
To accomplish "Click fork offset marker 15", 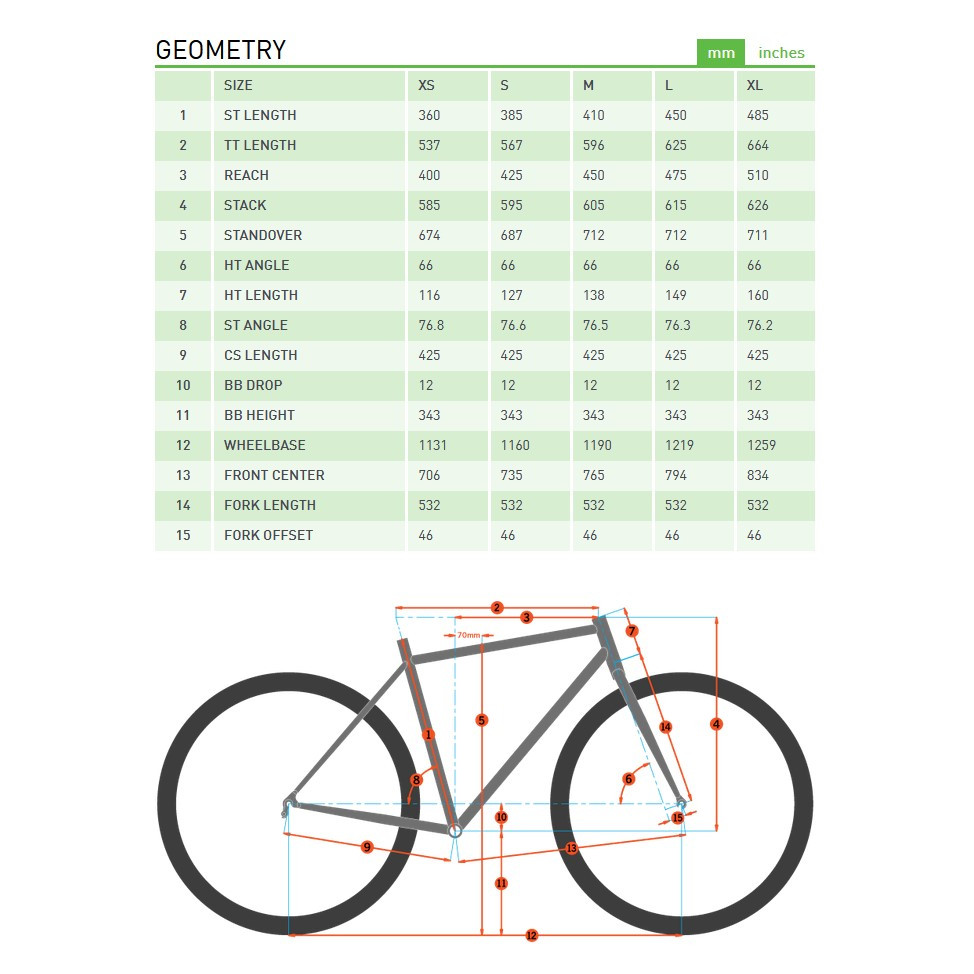I will pyautogui.click(x=677, y=818).
